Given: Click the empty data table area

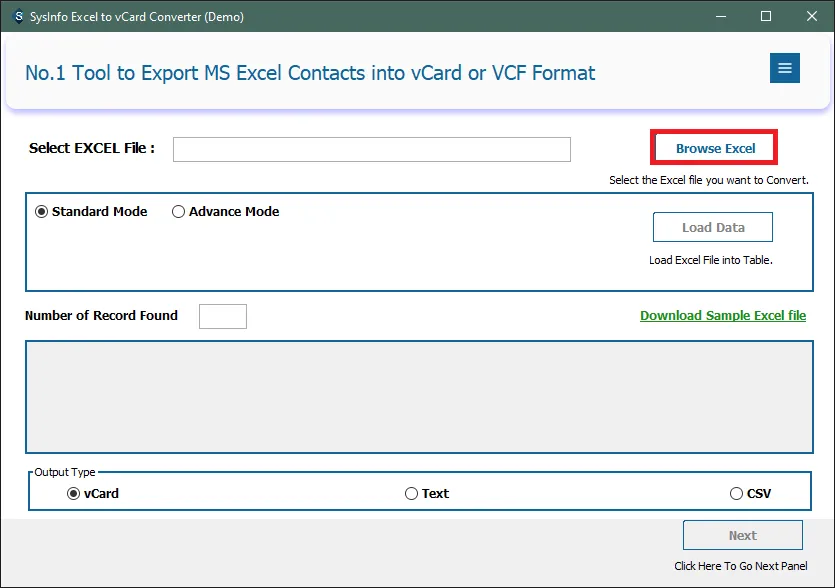Looking at the screenshot, I should pyautogui.click(x=418, y=397).
